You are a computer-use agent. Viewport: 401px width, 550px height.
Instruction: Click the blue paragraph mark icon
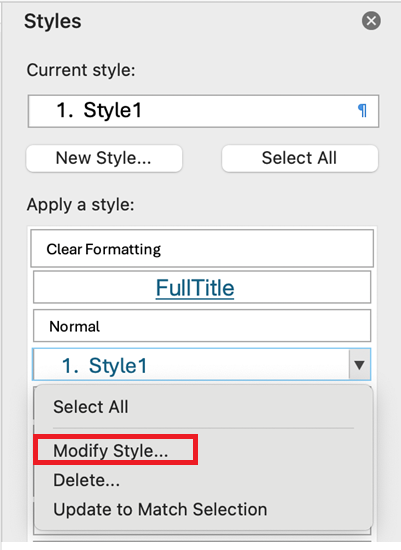[362, 111]
